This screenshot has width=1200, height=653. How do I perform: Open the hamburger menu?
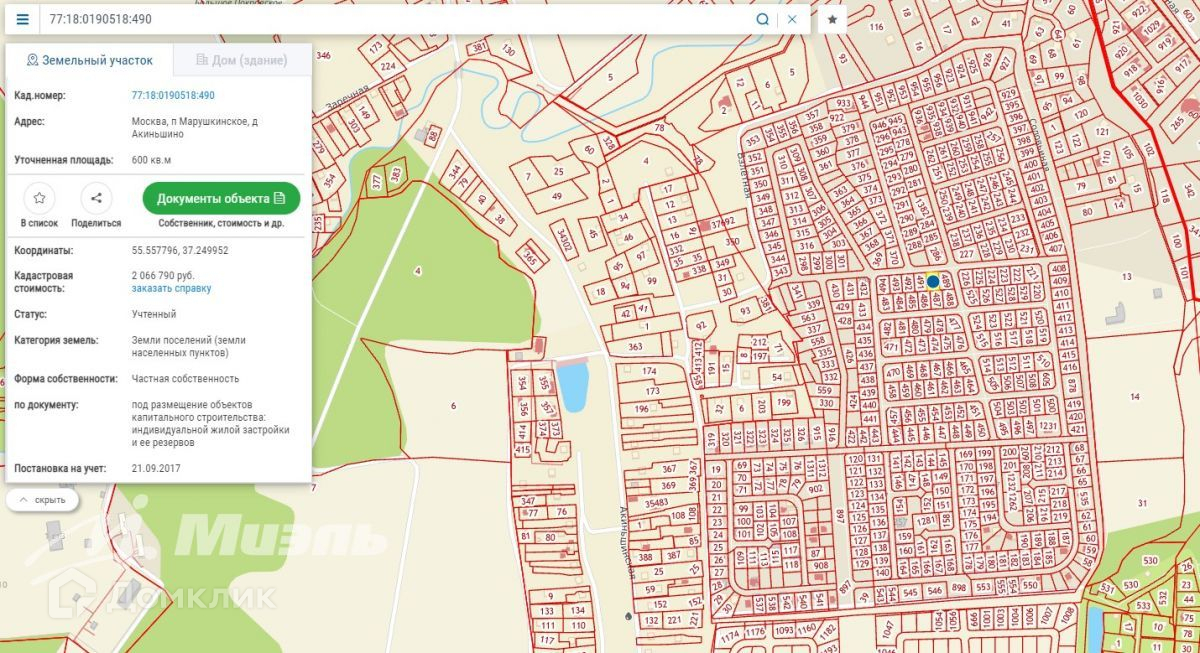22,19
